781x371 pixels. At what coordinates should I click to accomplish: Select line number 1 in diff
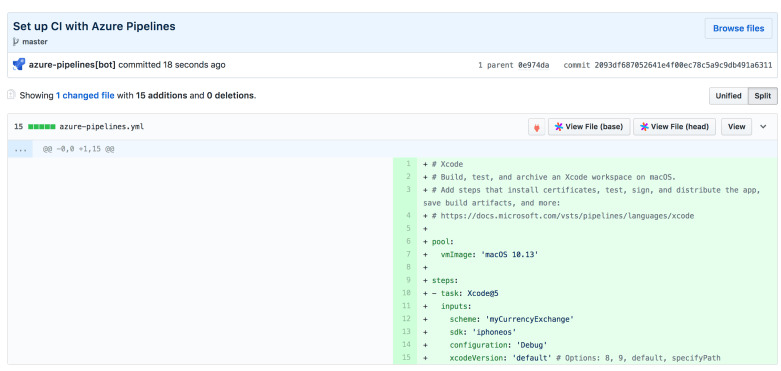coord(405,164)
